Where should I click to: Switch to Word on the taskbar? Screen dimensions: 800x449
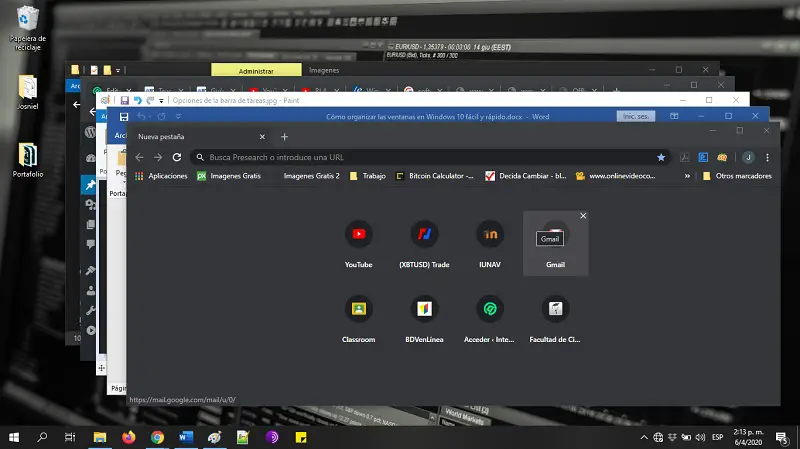click(x=186, y=437)
